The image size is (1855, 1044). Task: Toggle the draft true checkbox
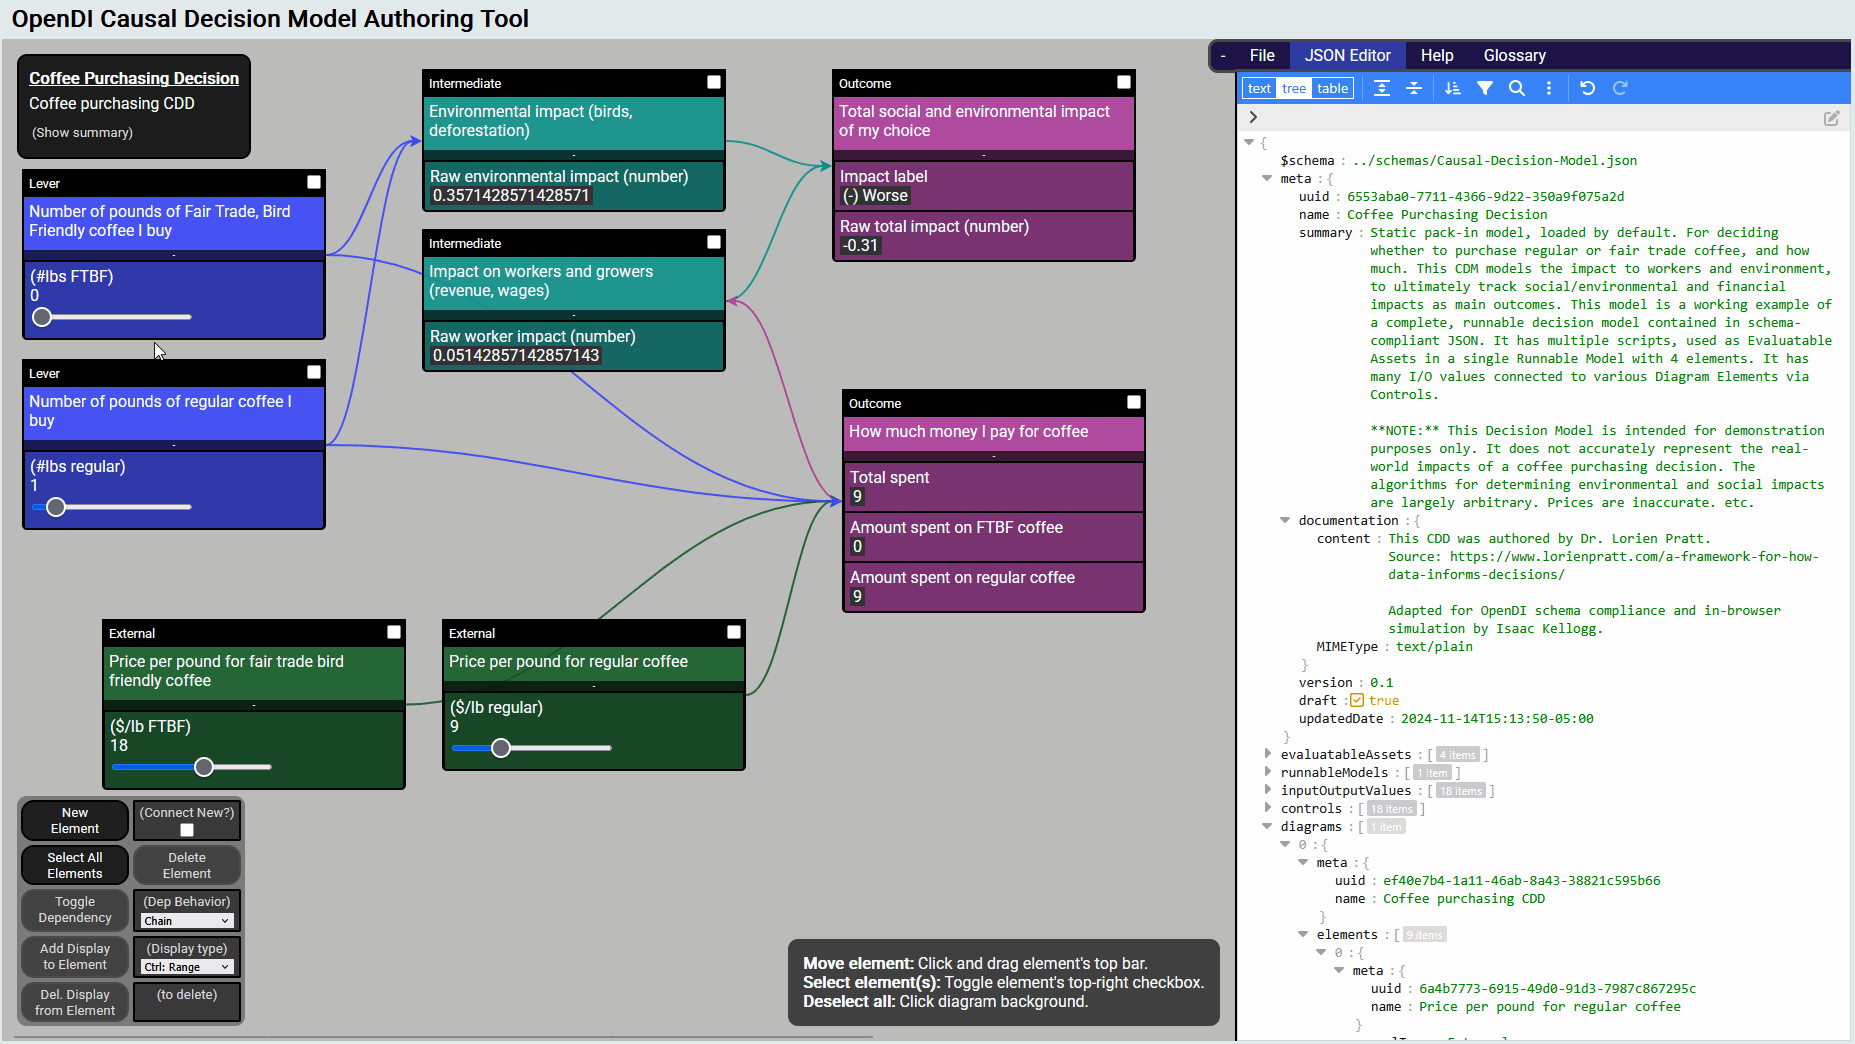click(x=1357, y=700)
